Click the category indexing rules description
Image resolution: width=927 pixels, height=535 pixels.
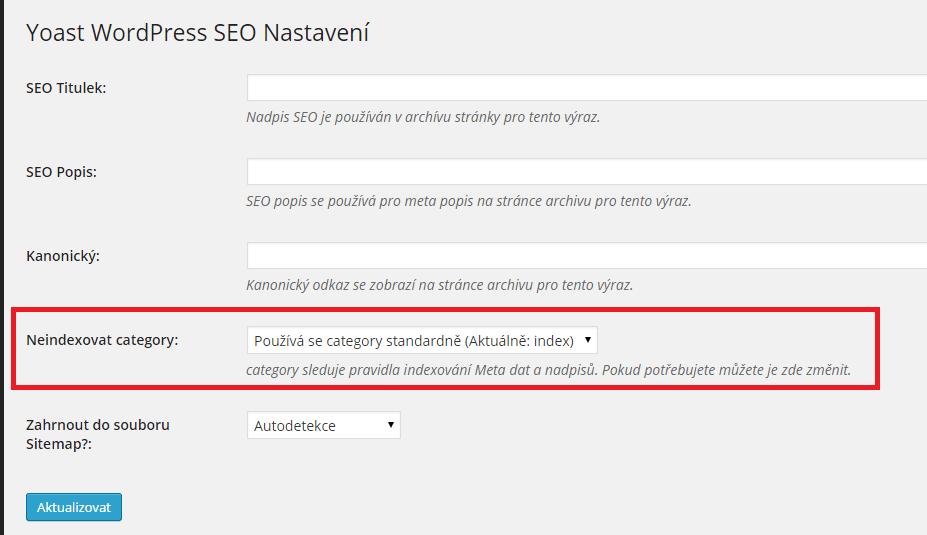coord(548,370)
